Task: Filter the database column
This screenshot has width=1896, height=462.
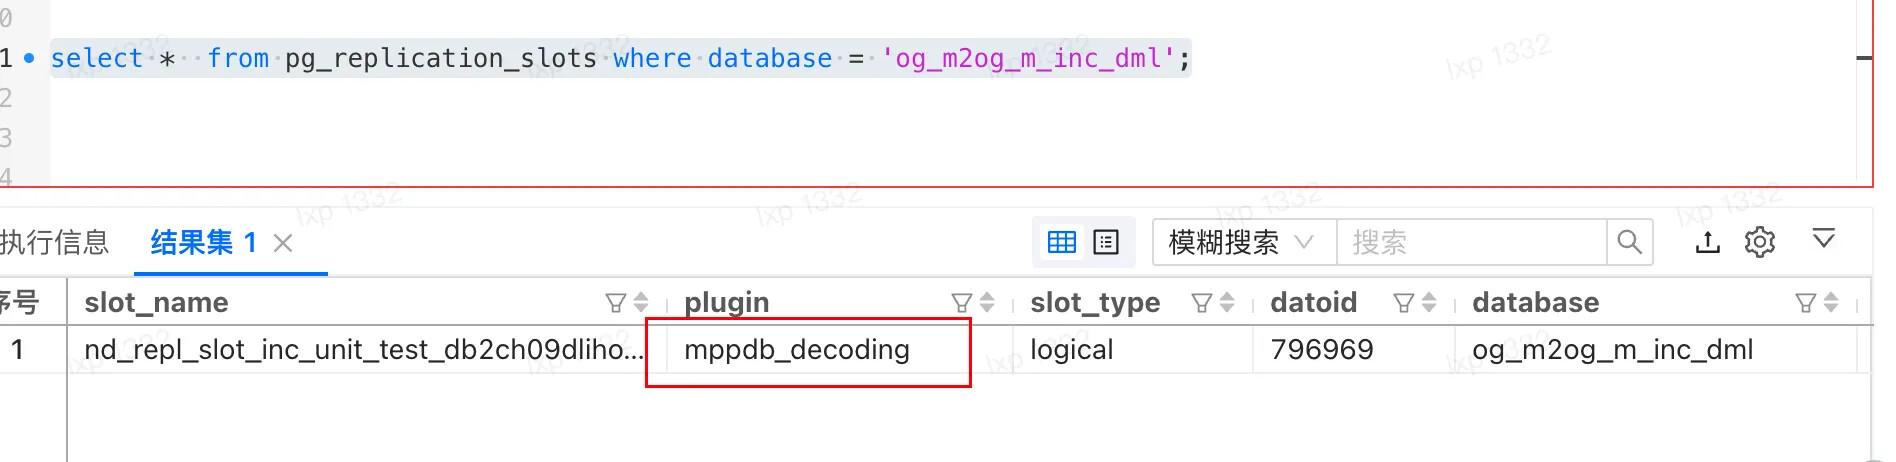Action: (x=1806, y=303)
